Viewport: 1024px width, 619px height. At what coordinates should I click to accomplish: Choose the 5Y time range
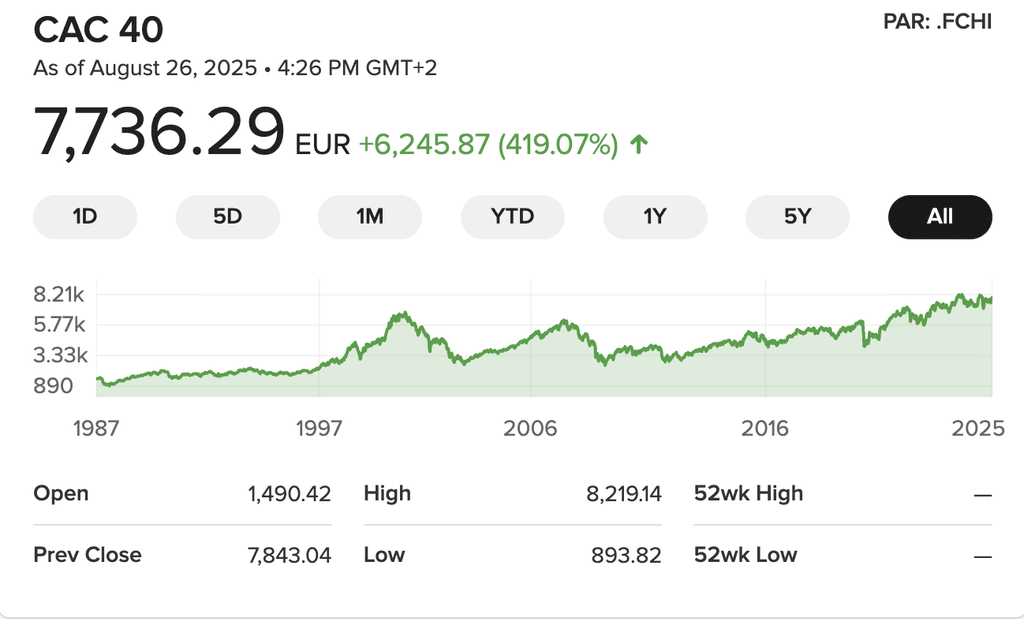[x=797, y=216]
